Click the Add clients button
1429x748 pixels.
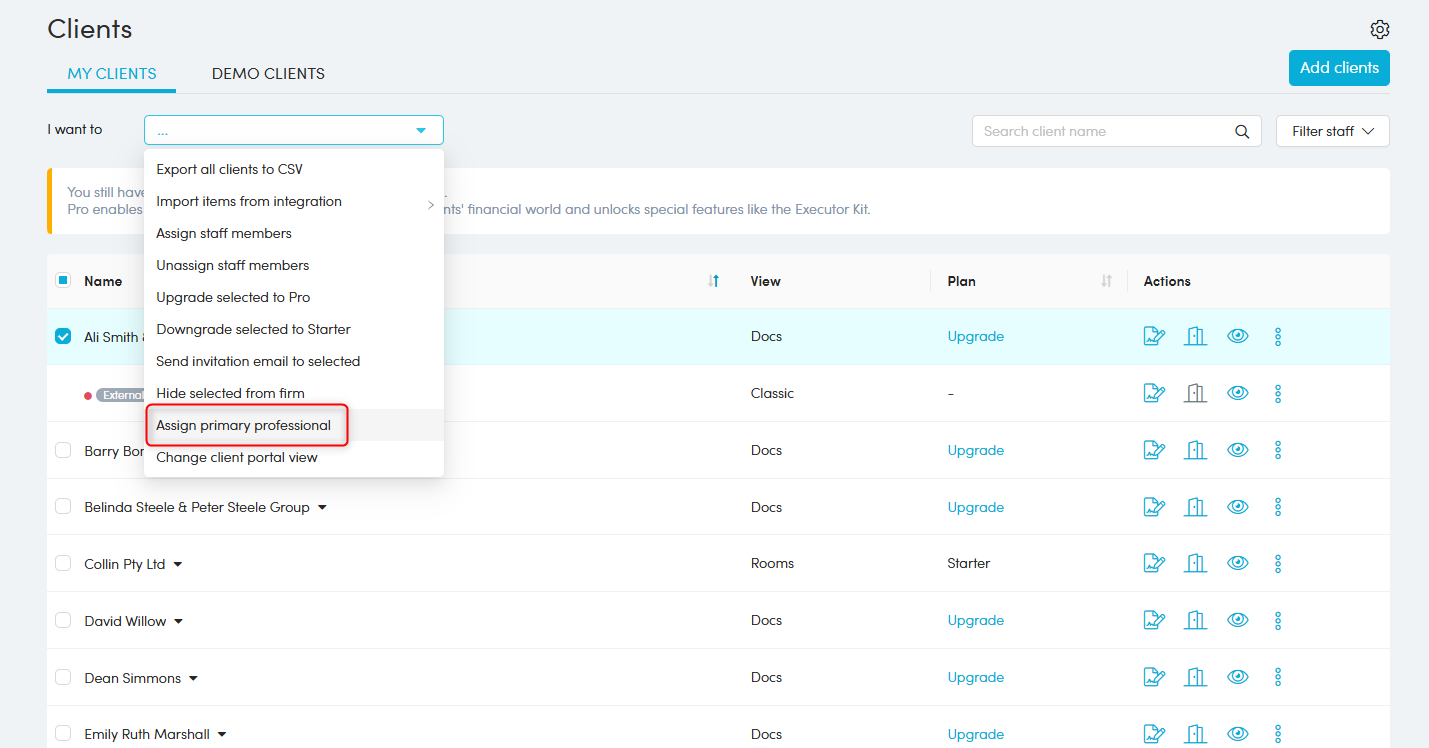pos(1338,68)
